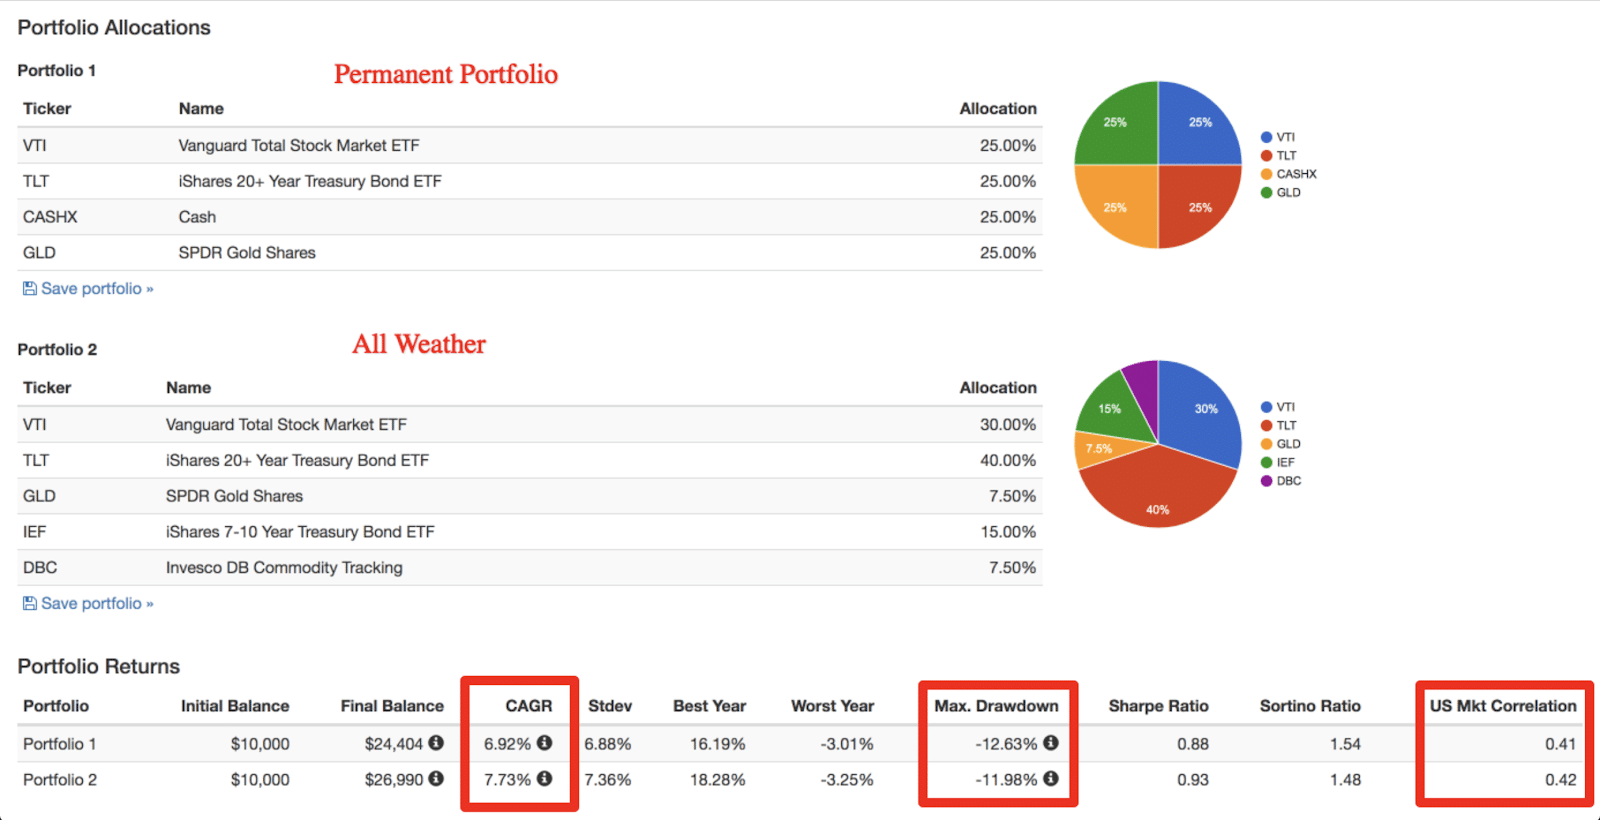This screenshot has width=1600, height=820.
Task: Click Sharpe ratio value 0.93
Action: click(x=1193, y=780)
